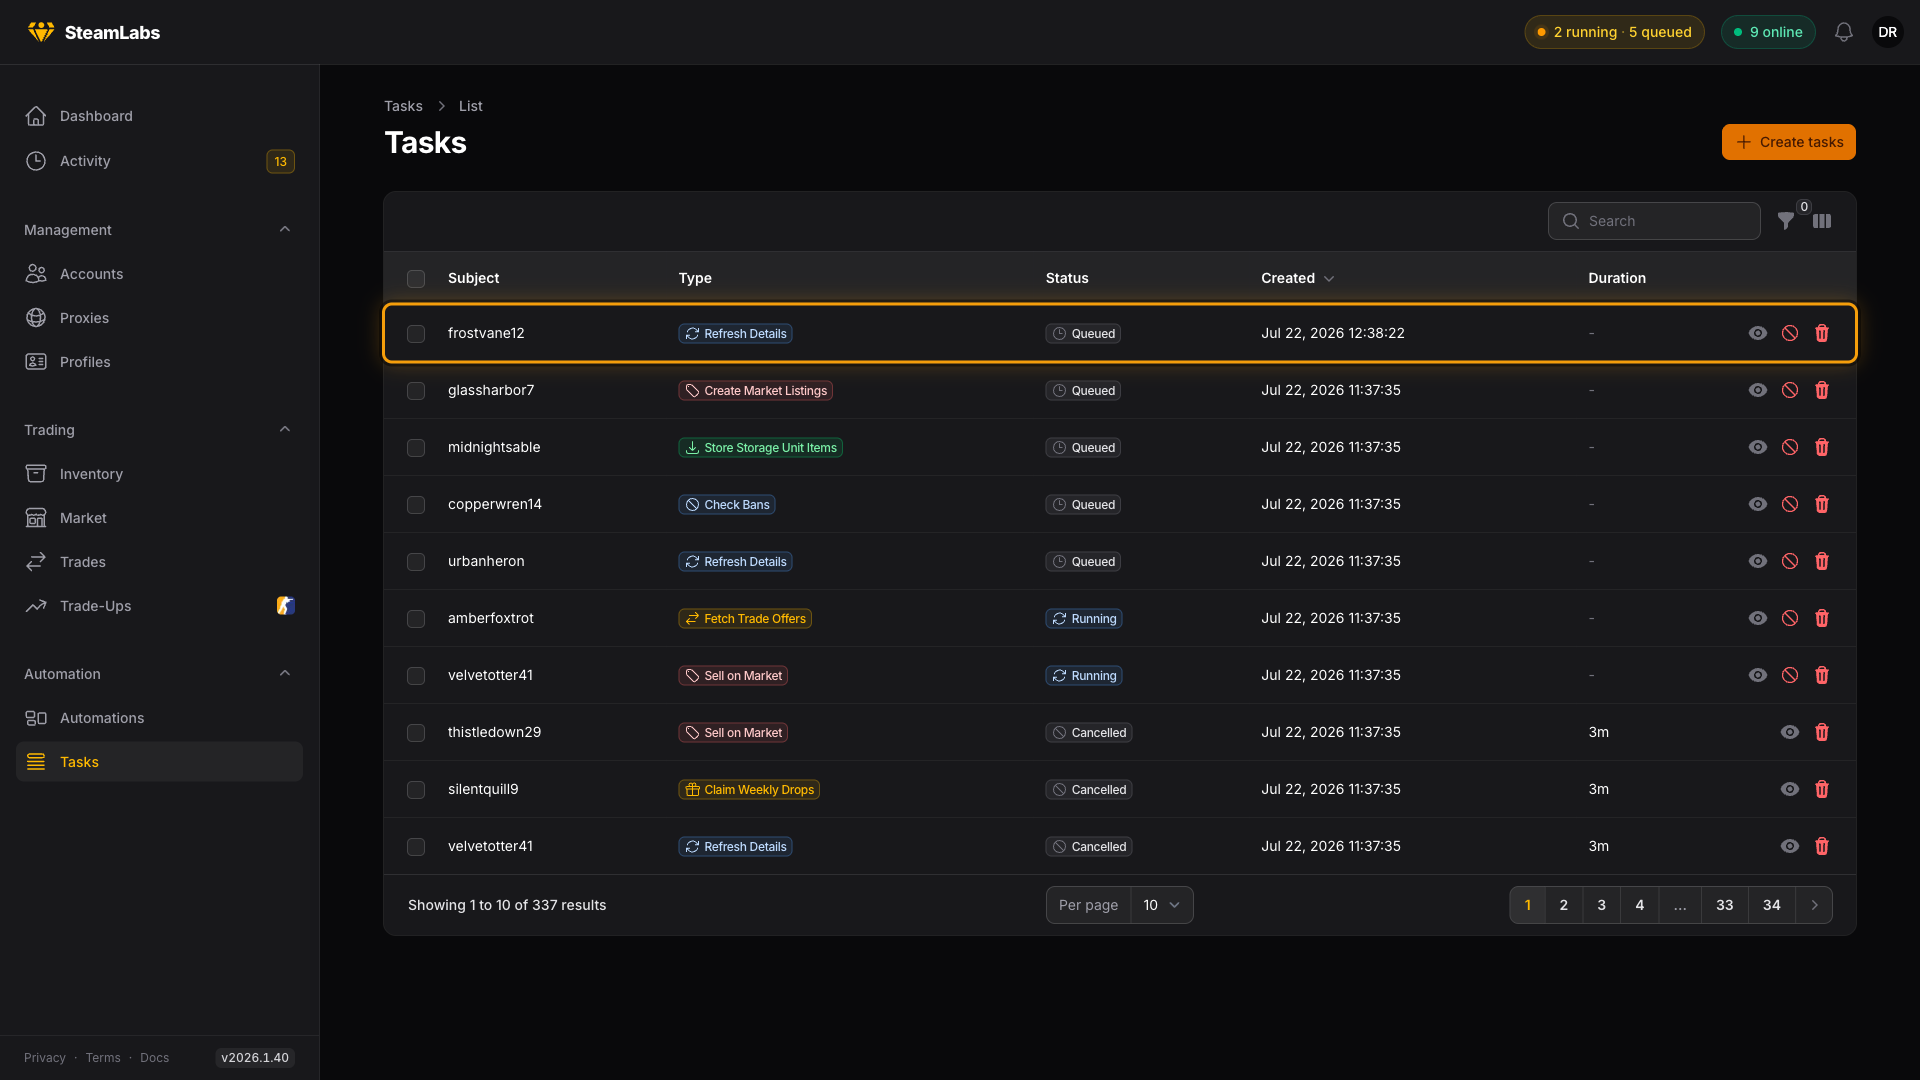Image resolution: width=1920 pixels, height=1080 pixels.
Task: View the thistledown29 task details
Action: point(1790,732)
